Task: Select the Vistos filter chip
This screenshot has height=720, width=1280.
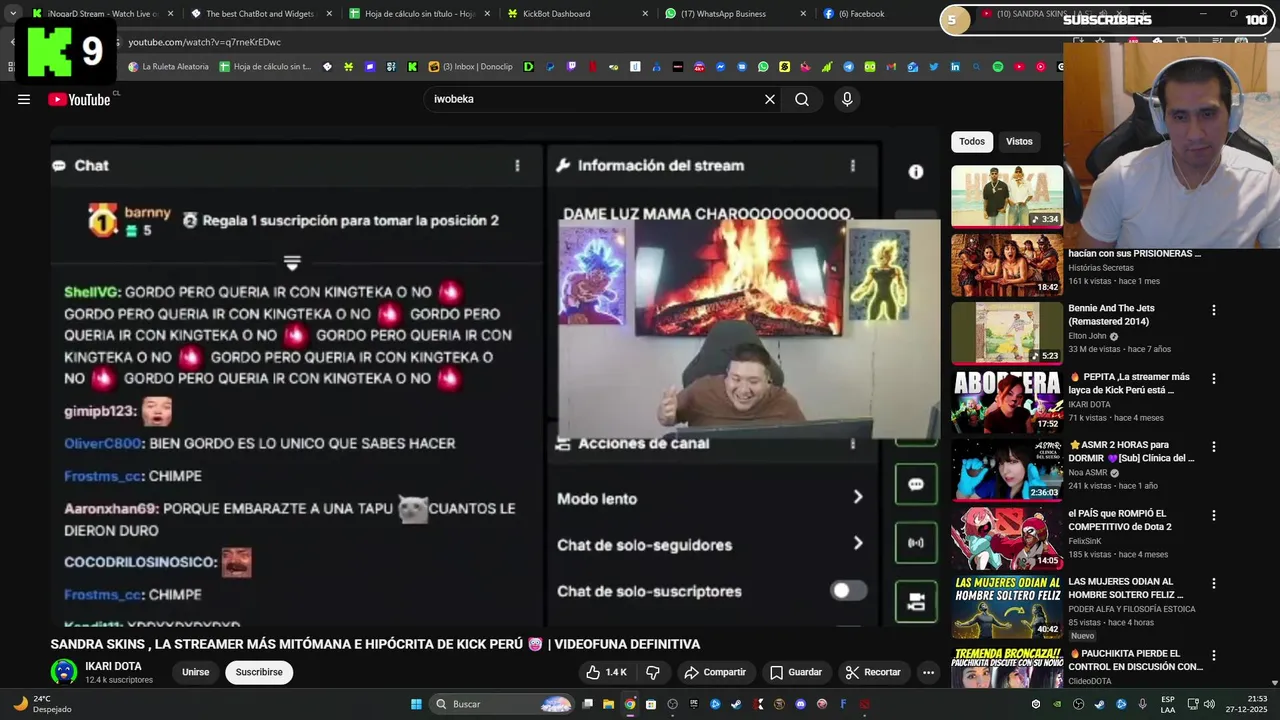Action: coord(1019,142)
